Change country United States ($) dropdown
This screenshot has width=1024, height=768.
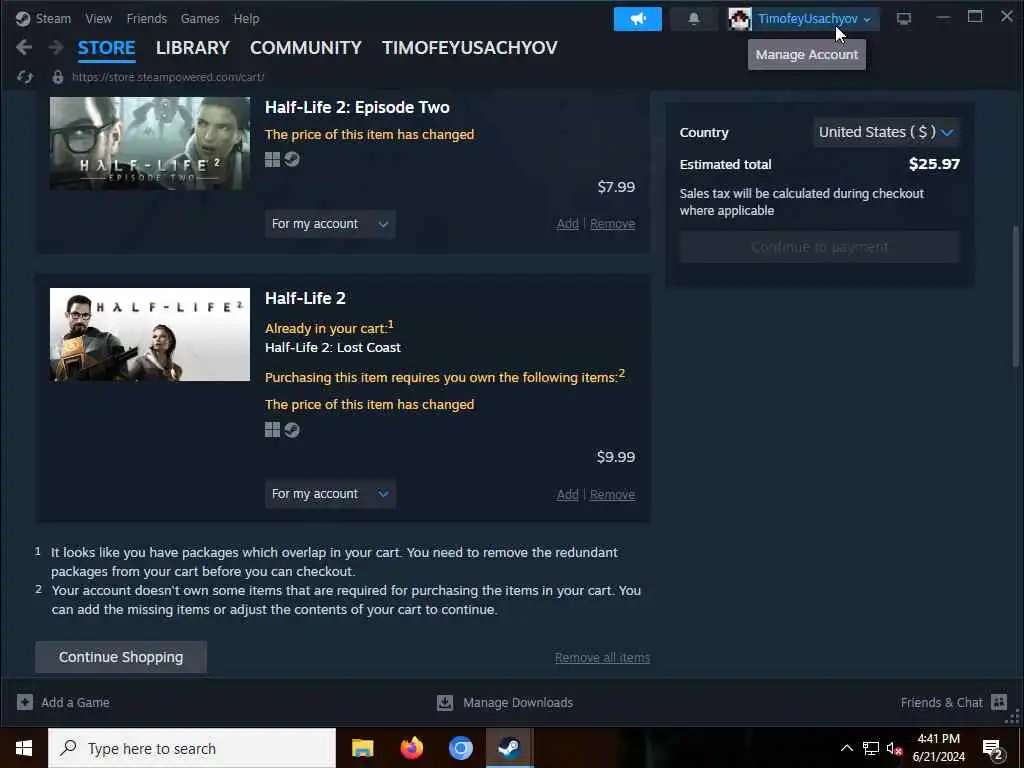tap(886, 132)
